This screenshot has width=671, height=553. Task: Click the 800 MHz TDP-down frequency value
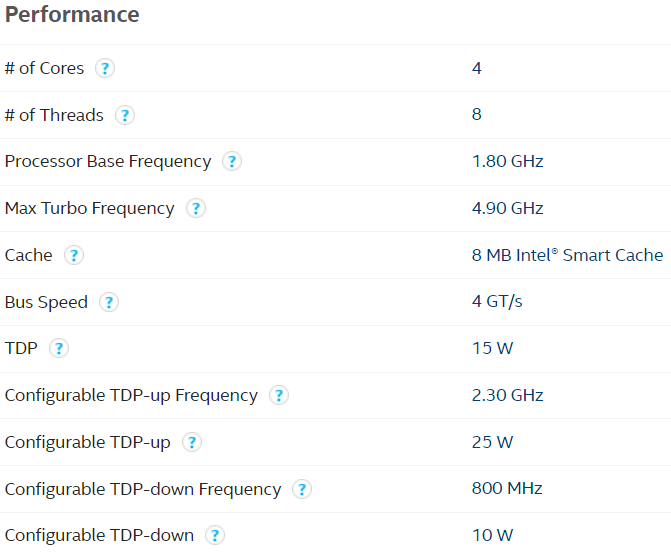tap(507, 488)
